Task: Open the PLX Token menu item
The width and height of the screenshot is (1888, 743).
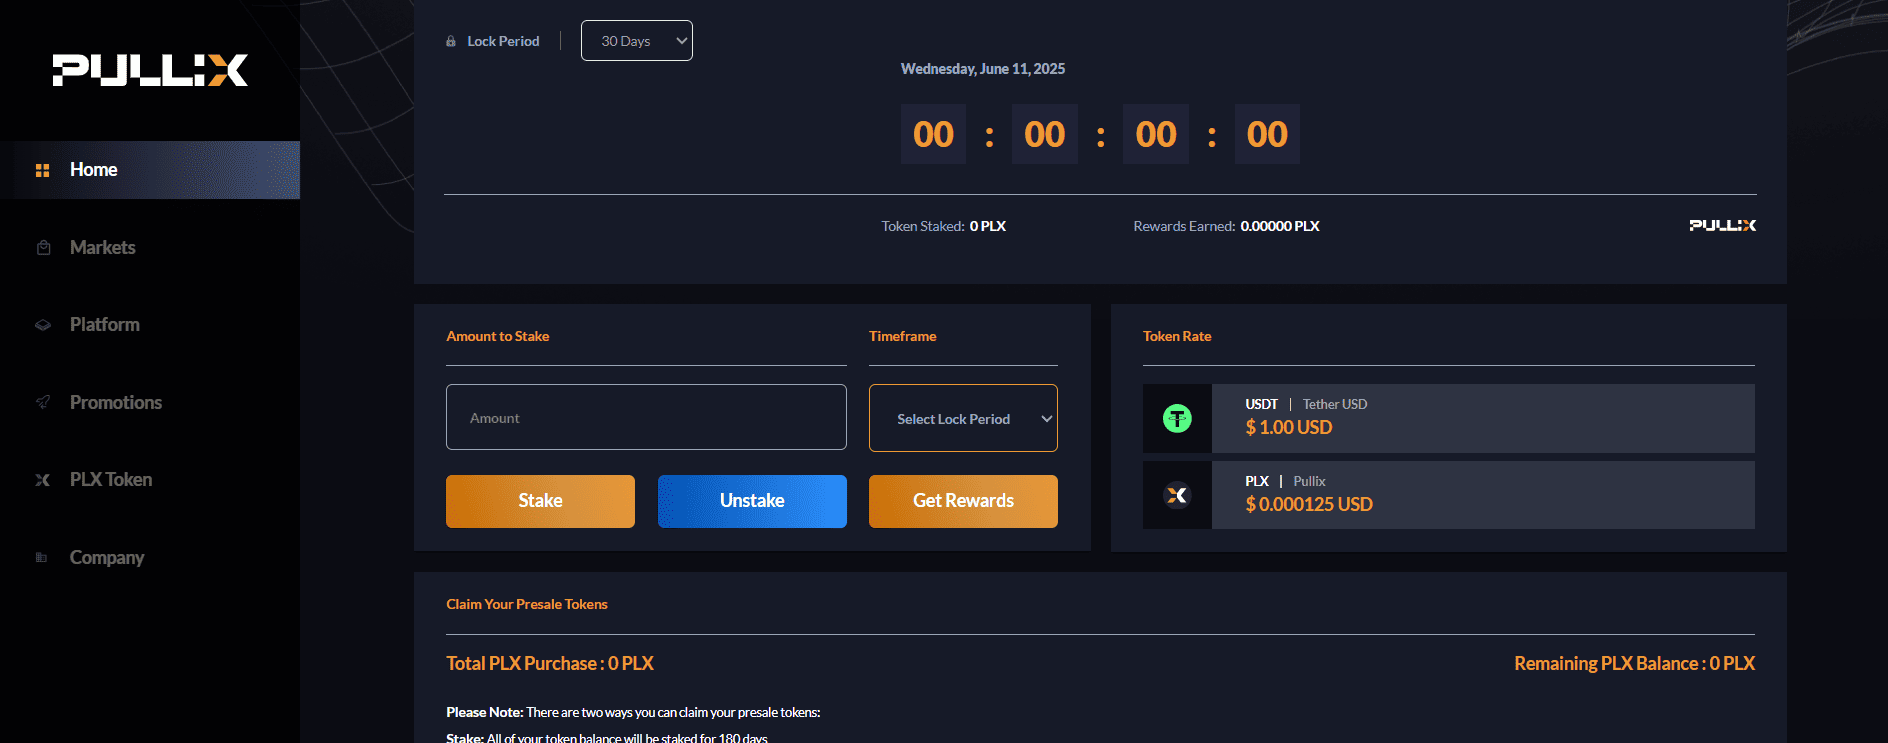Action: tap(110, 480)
